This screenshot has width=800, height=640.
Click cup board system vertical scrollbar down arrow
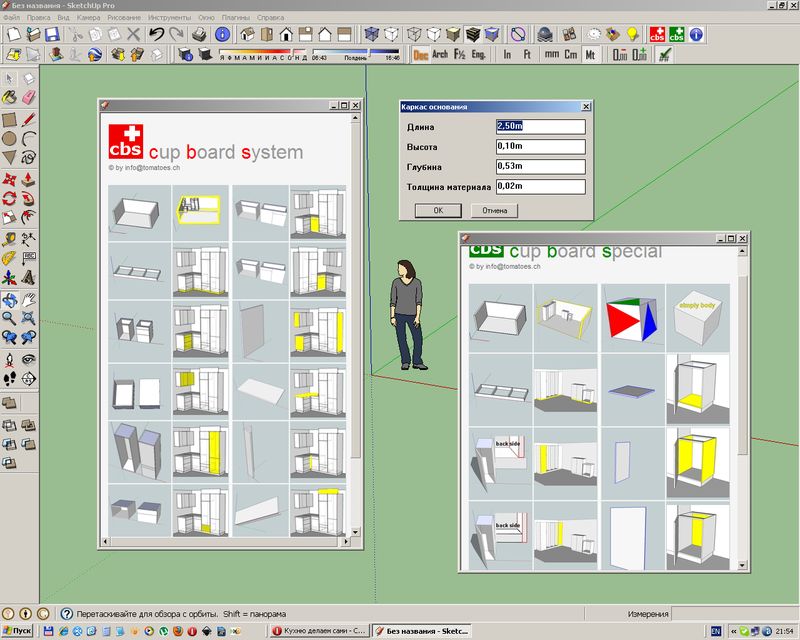(x=356, y=532)
